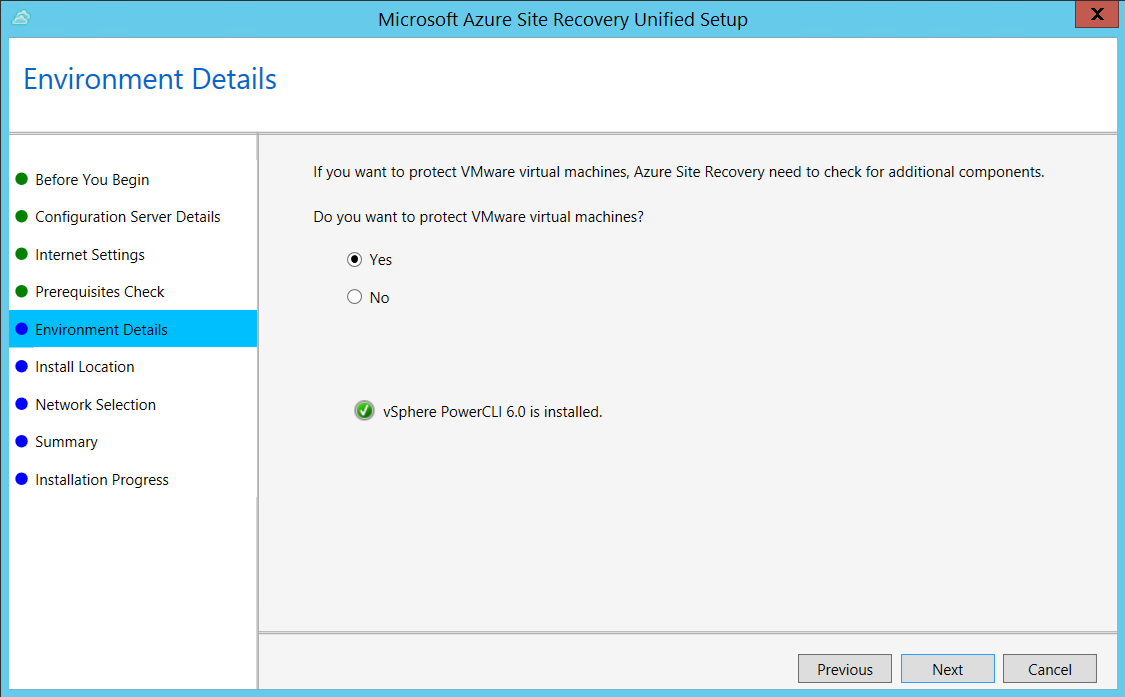Select the No radio button
The width and height of the screenshot is (1125, 697).
355,296
